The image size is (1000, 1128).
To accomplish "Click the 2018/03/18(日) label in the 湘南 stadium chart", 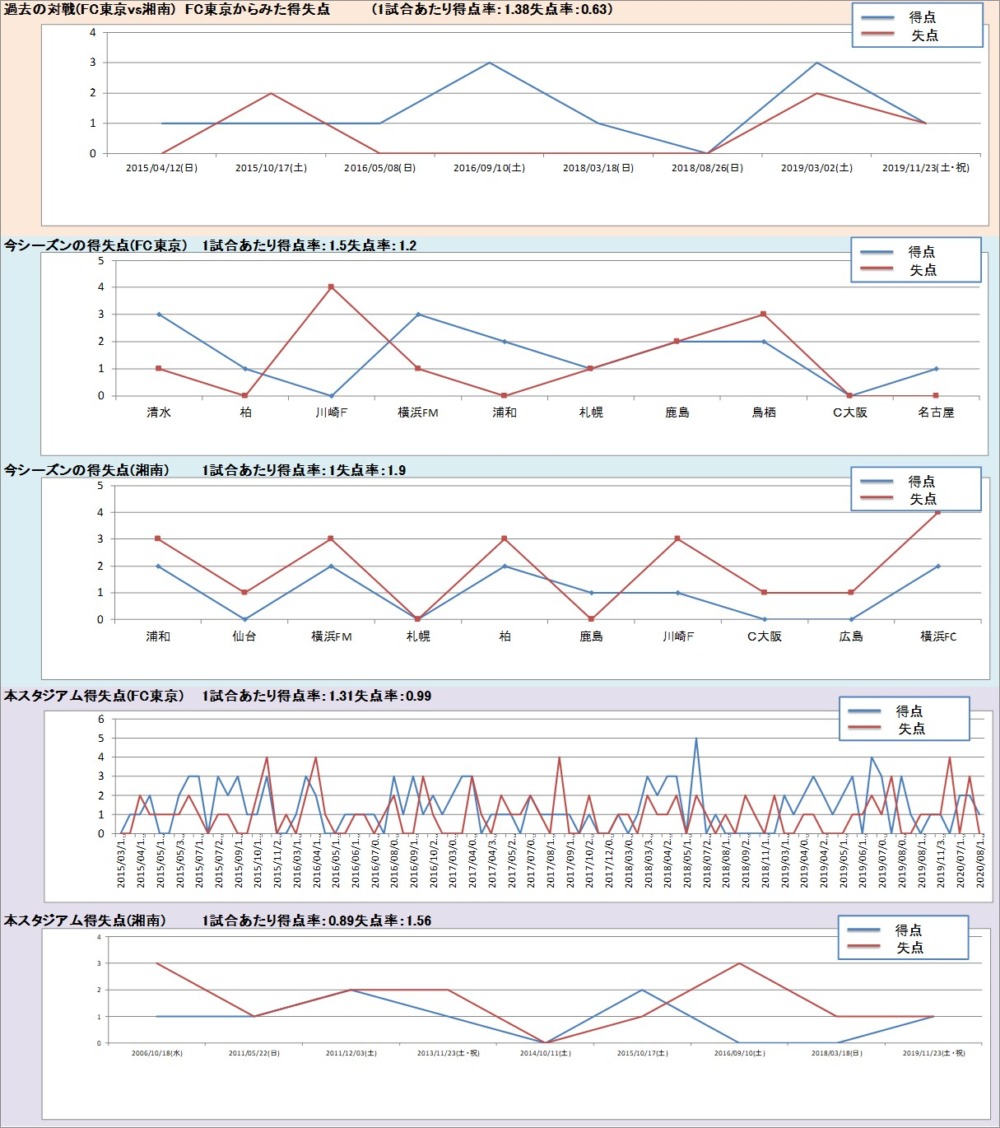I will 837,1053.
